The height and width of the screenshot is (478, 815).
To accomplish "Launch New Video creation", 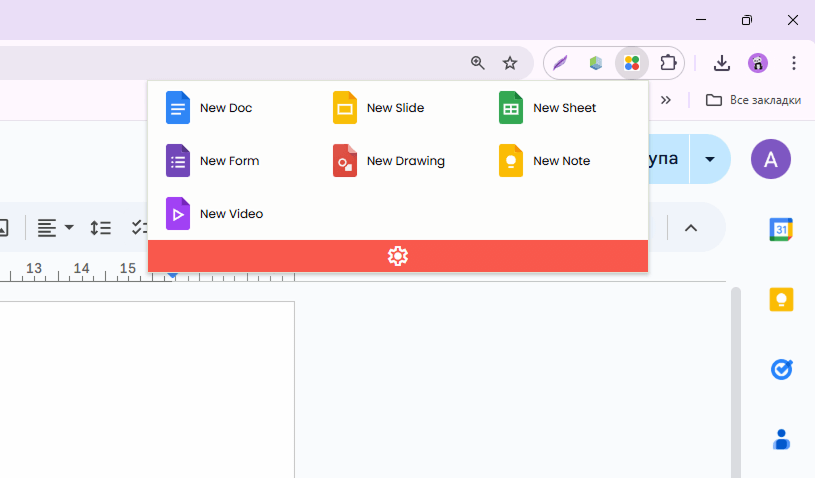I will coord(214,214).
